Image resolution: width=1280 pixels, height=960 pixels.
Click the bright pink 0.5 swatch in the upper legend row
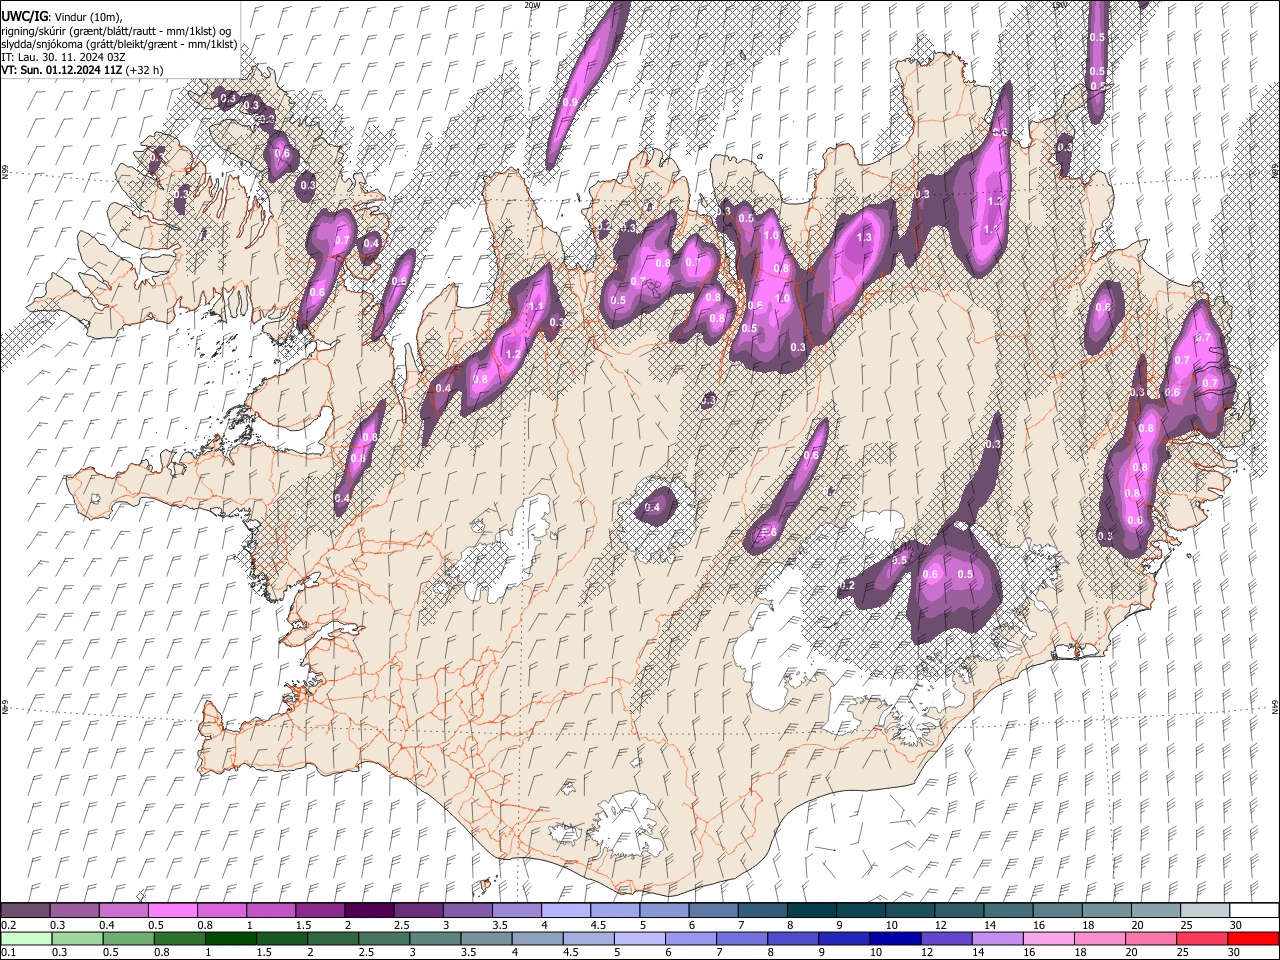[x=172, y=910]
